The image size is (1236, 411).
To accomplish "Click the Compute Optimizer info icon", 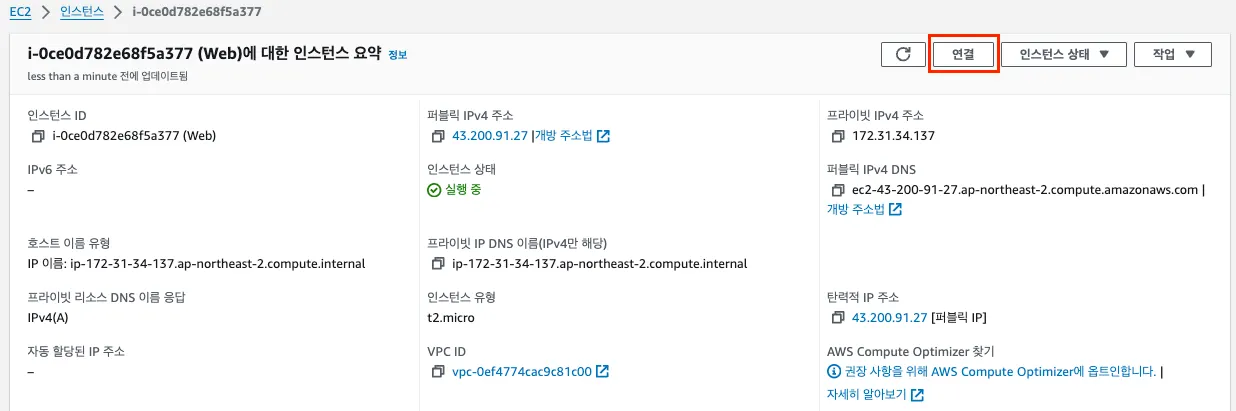I will [x=834, y=372].
